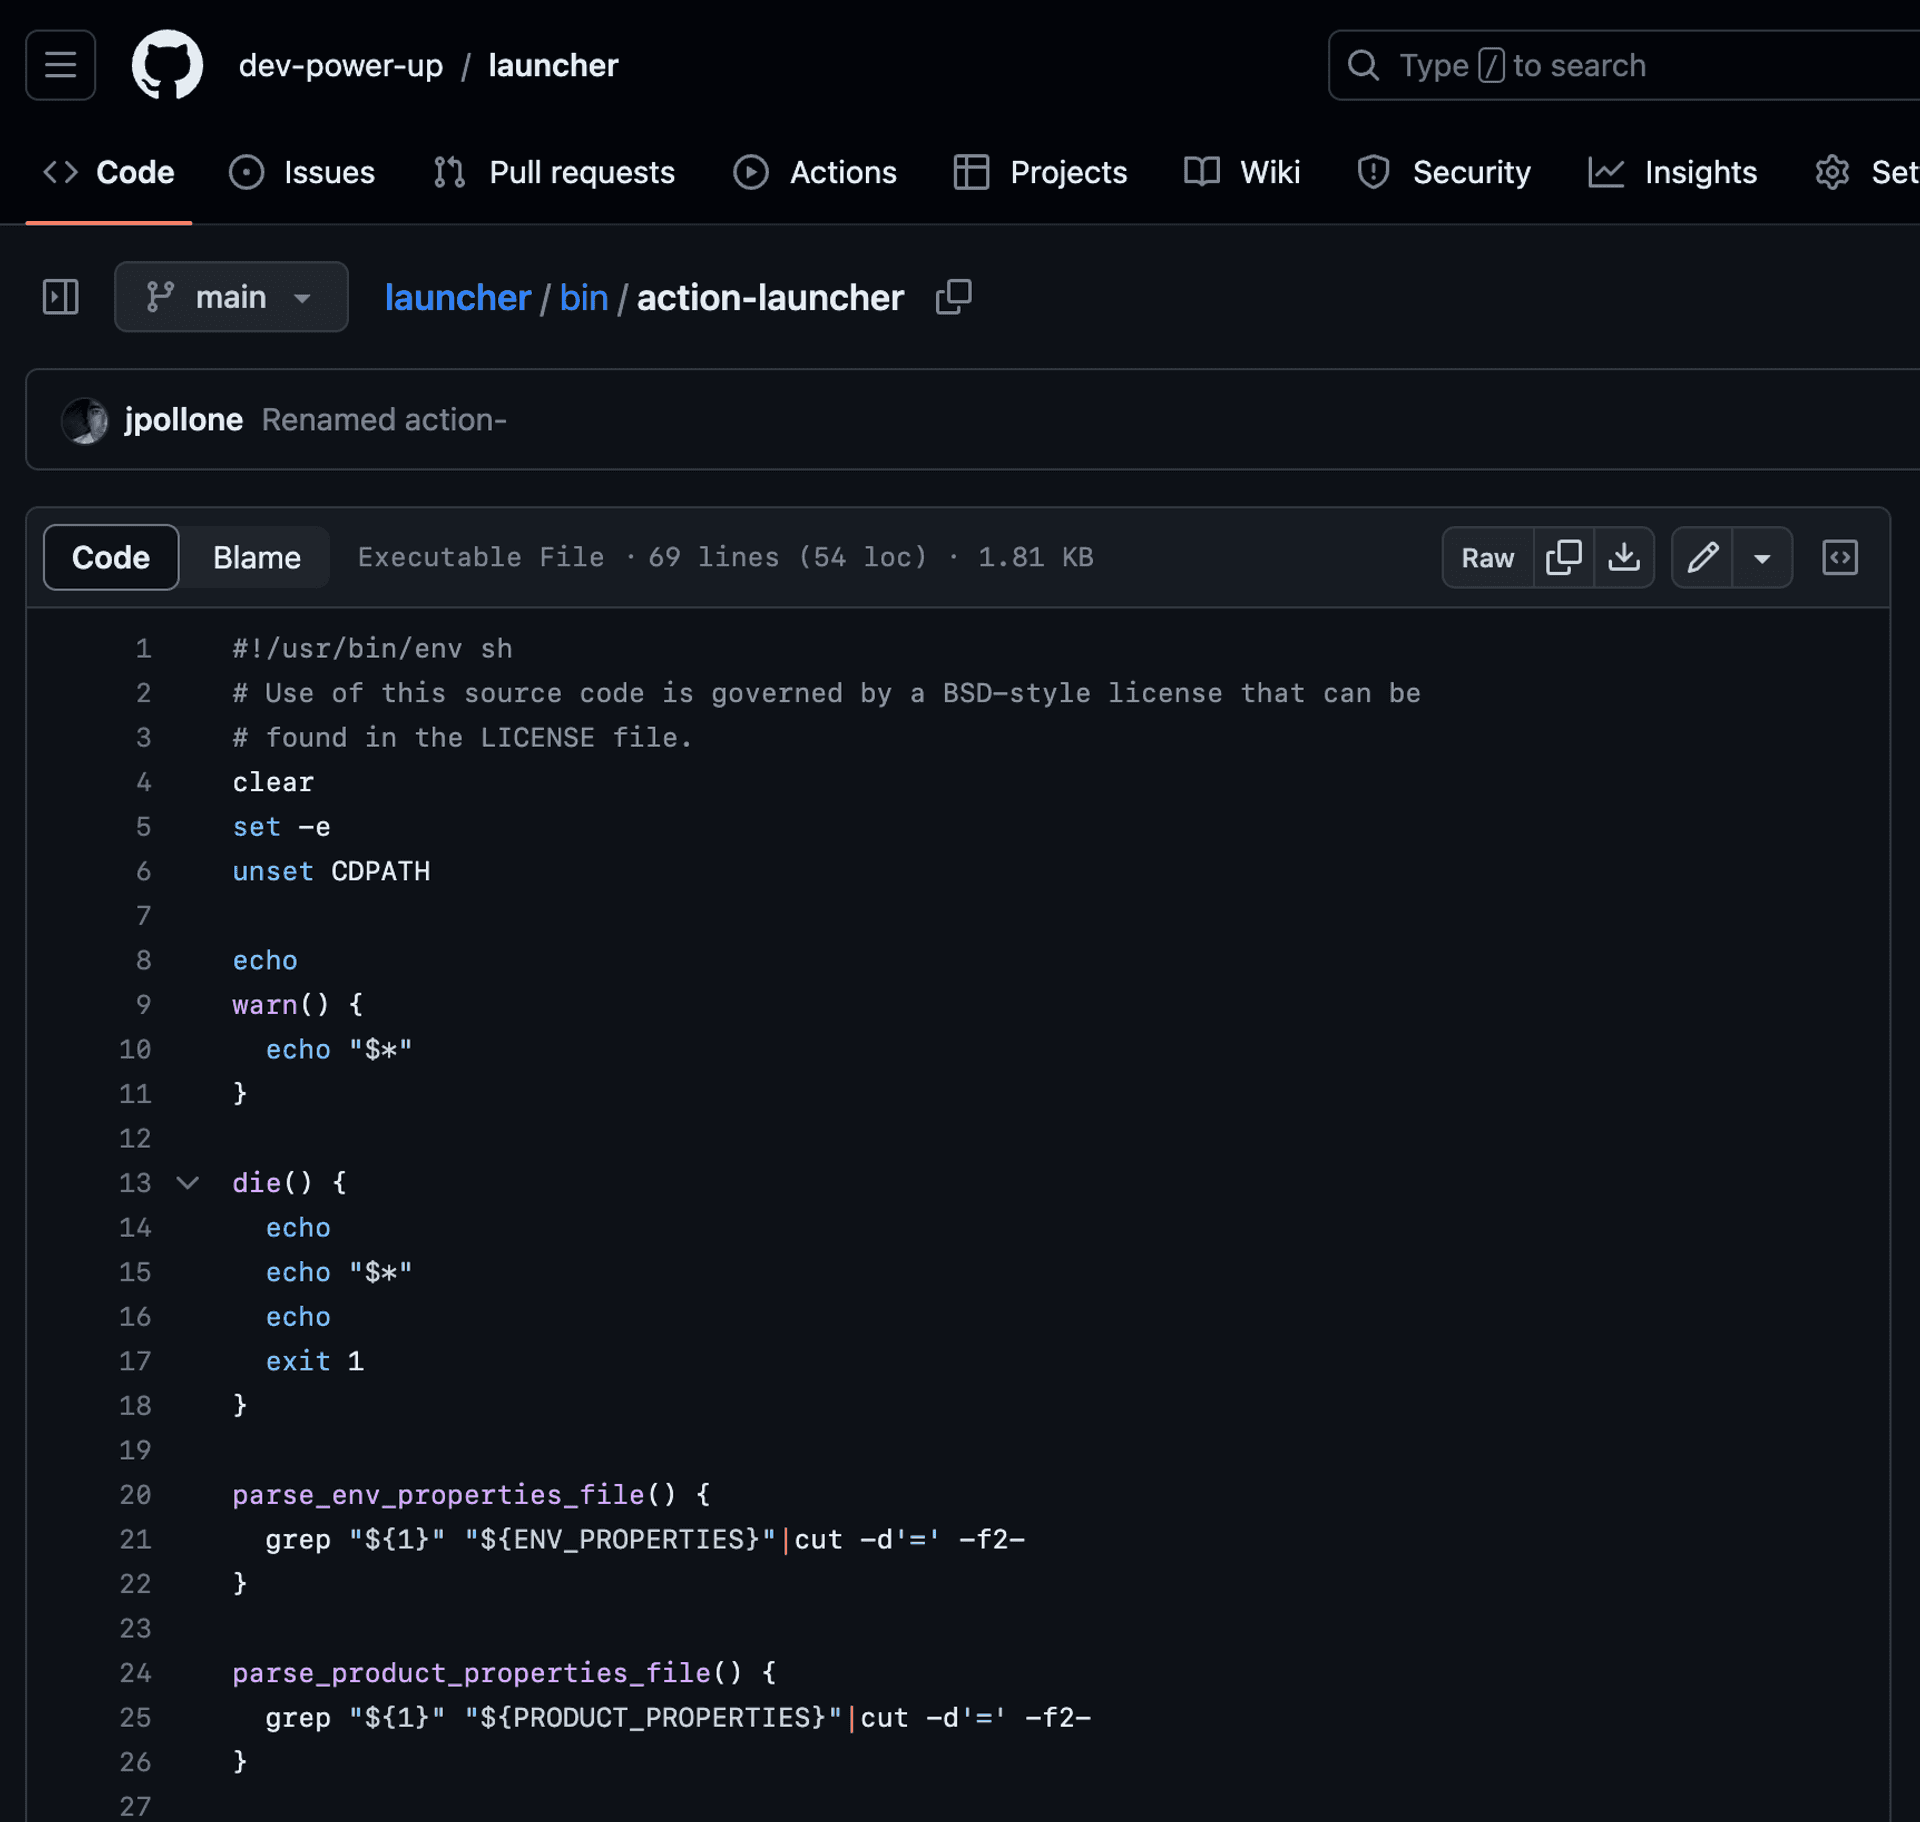Open the main branch selector dropdown
The image size is (1920, 1822).
coord(231,297)
